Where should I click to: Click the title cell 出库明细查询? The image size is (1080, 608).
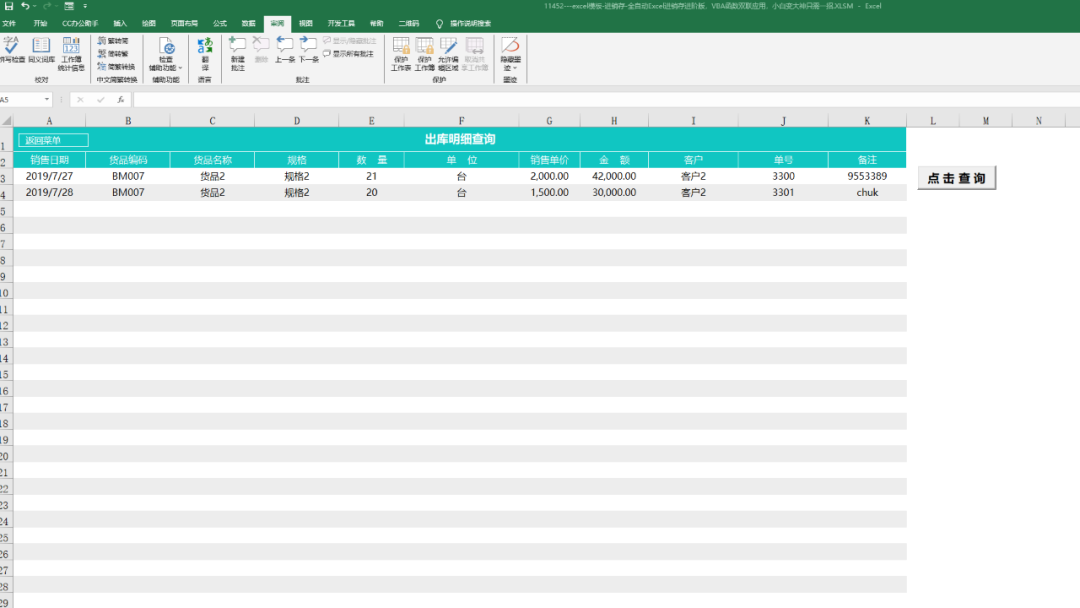(x=459, y=139)
